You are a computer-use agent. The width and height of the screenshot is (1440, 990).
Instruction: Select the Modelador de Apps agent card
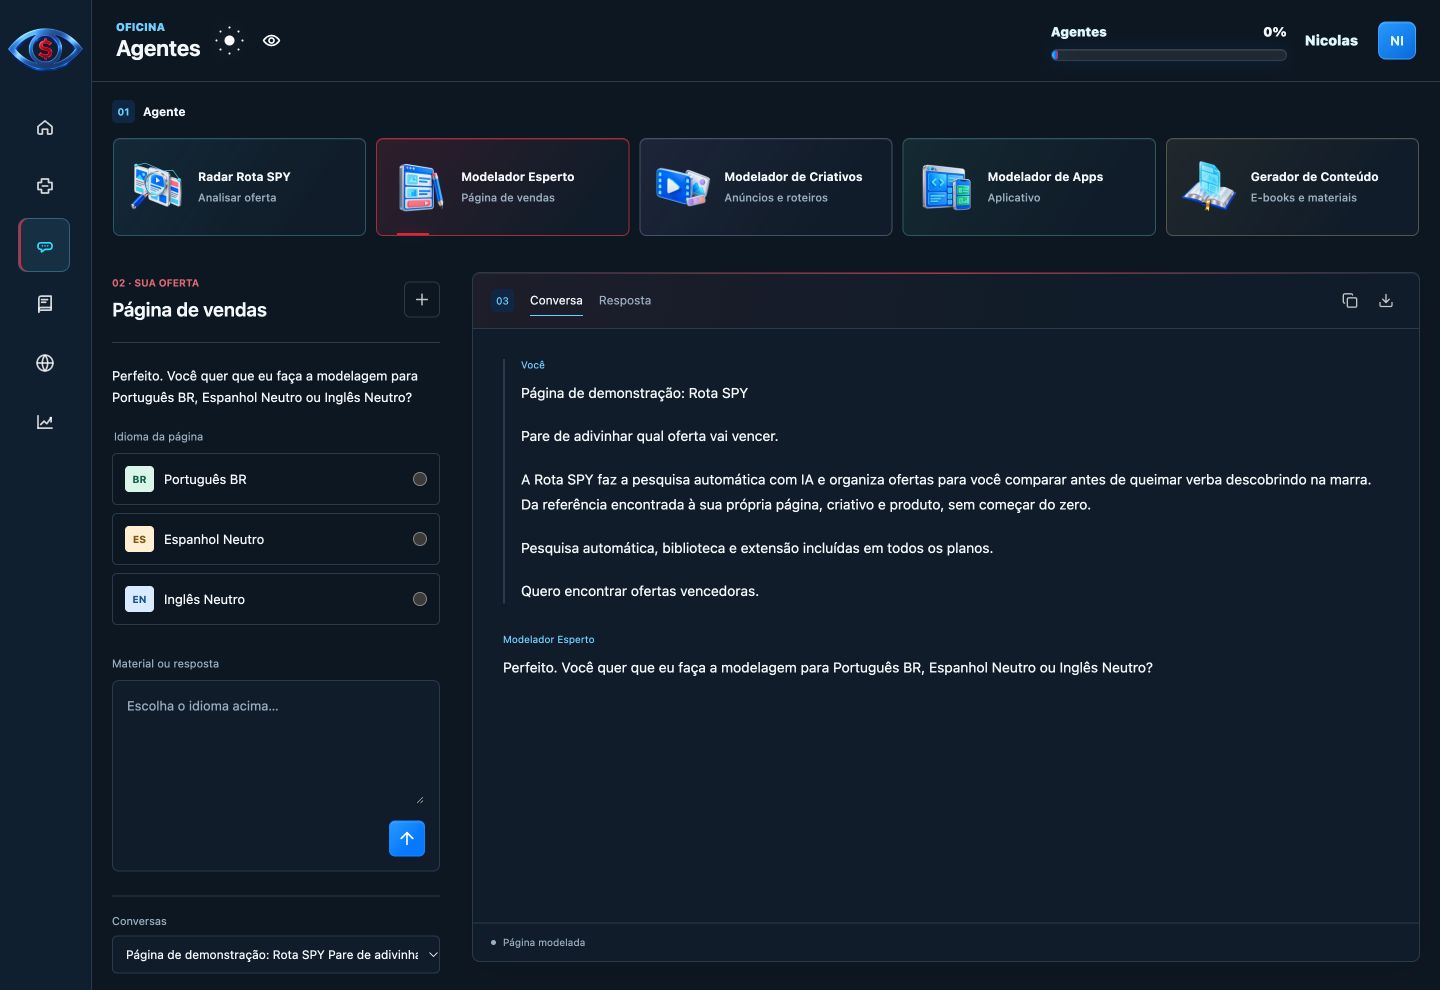pos(1029,187)
